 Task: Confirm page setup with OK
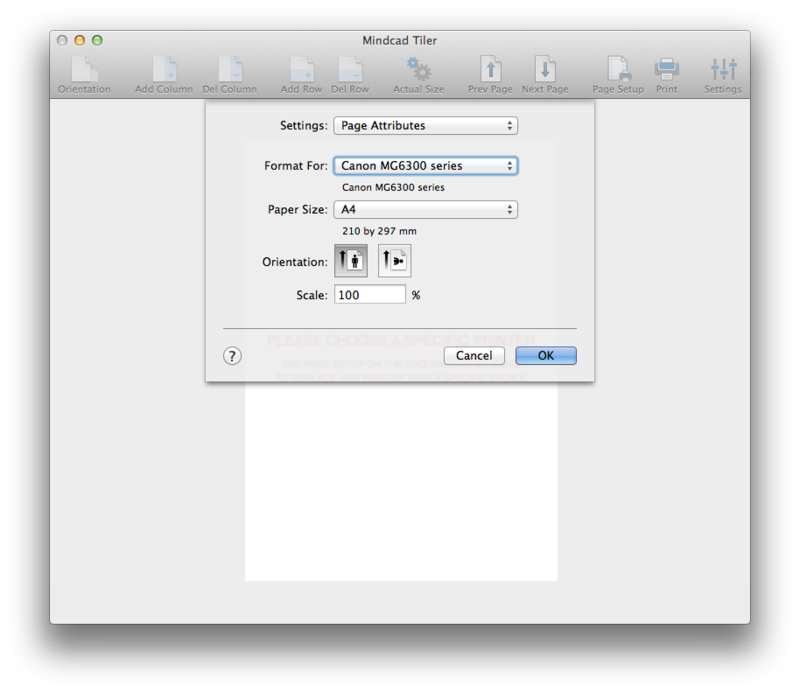tap(546, 356)
